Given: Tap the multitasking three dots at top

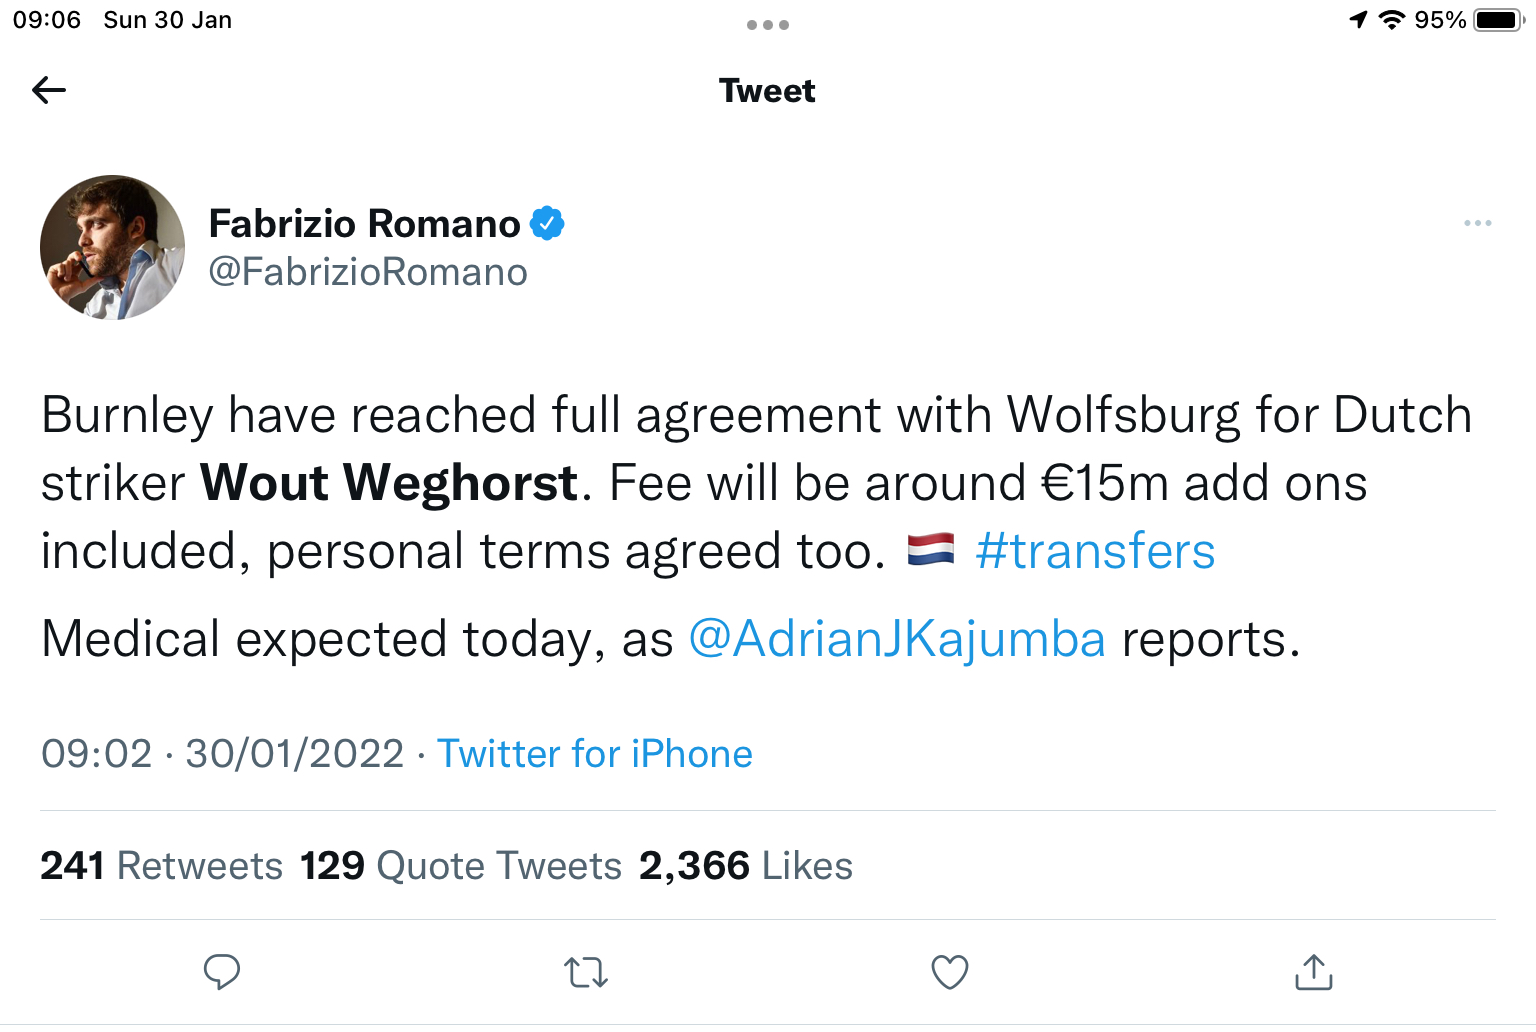Looking at the screenshot, I should point(768,25).
